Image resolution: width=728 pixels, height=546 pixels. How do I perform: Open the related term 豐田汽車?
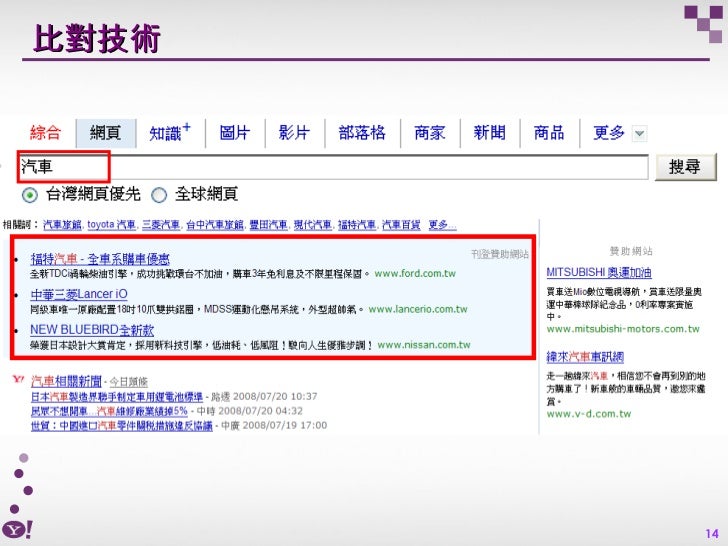pos(268,225)
